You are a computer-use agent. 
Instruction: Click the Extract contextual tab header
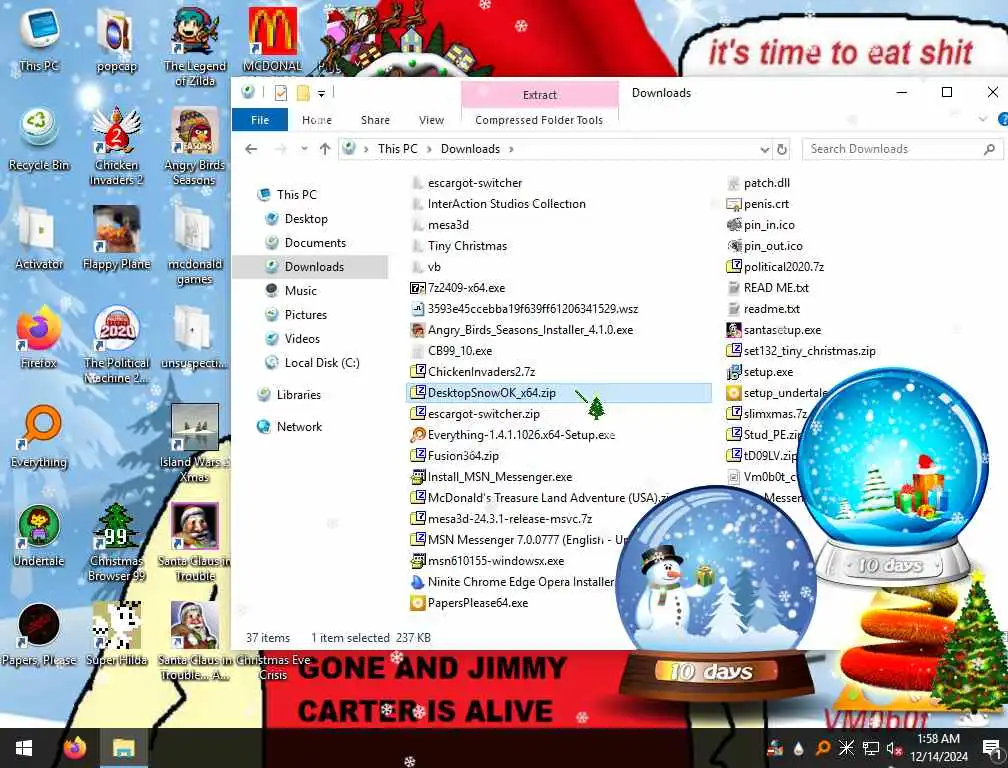click(539, 94)
